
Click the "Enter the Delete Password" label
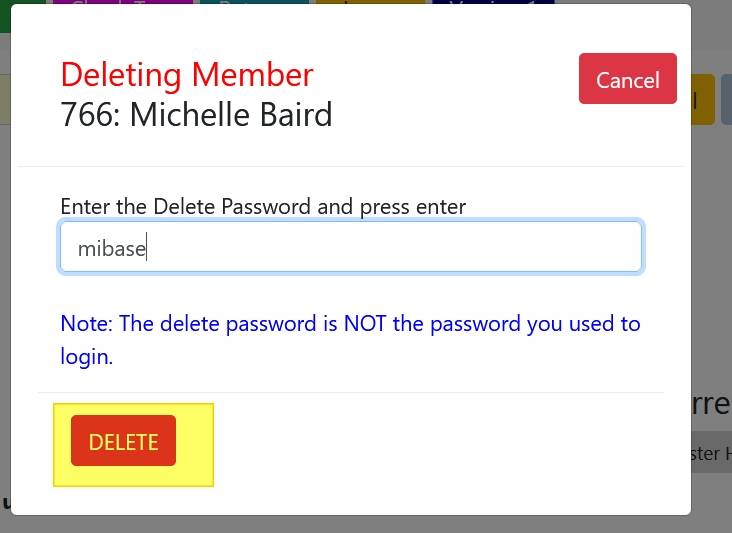click(263, 206)
